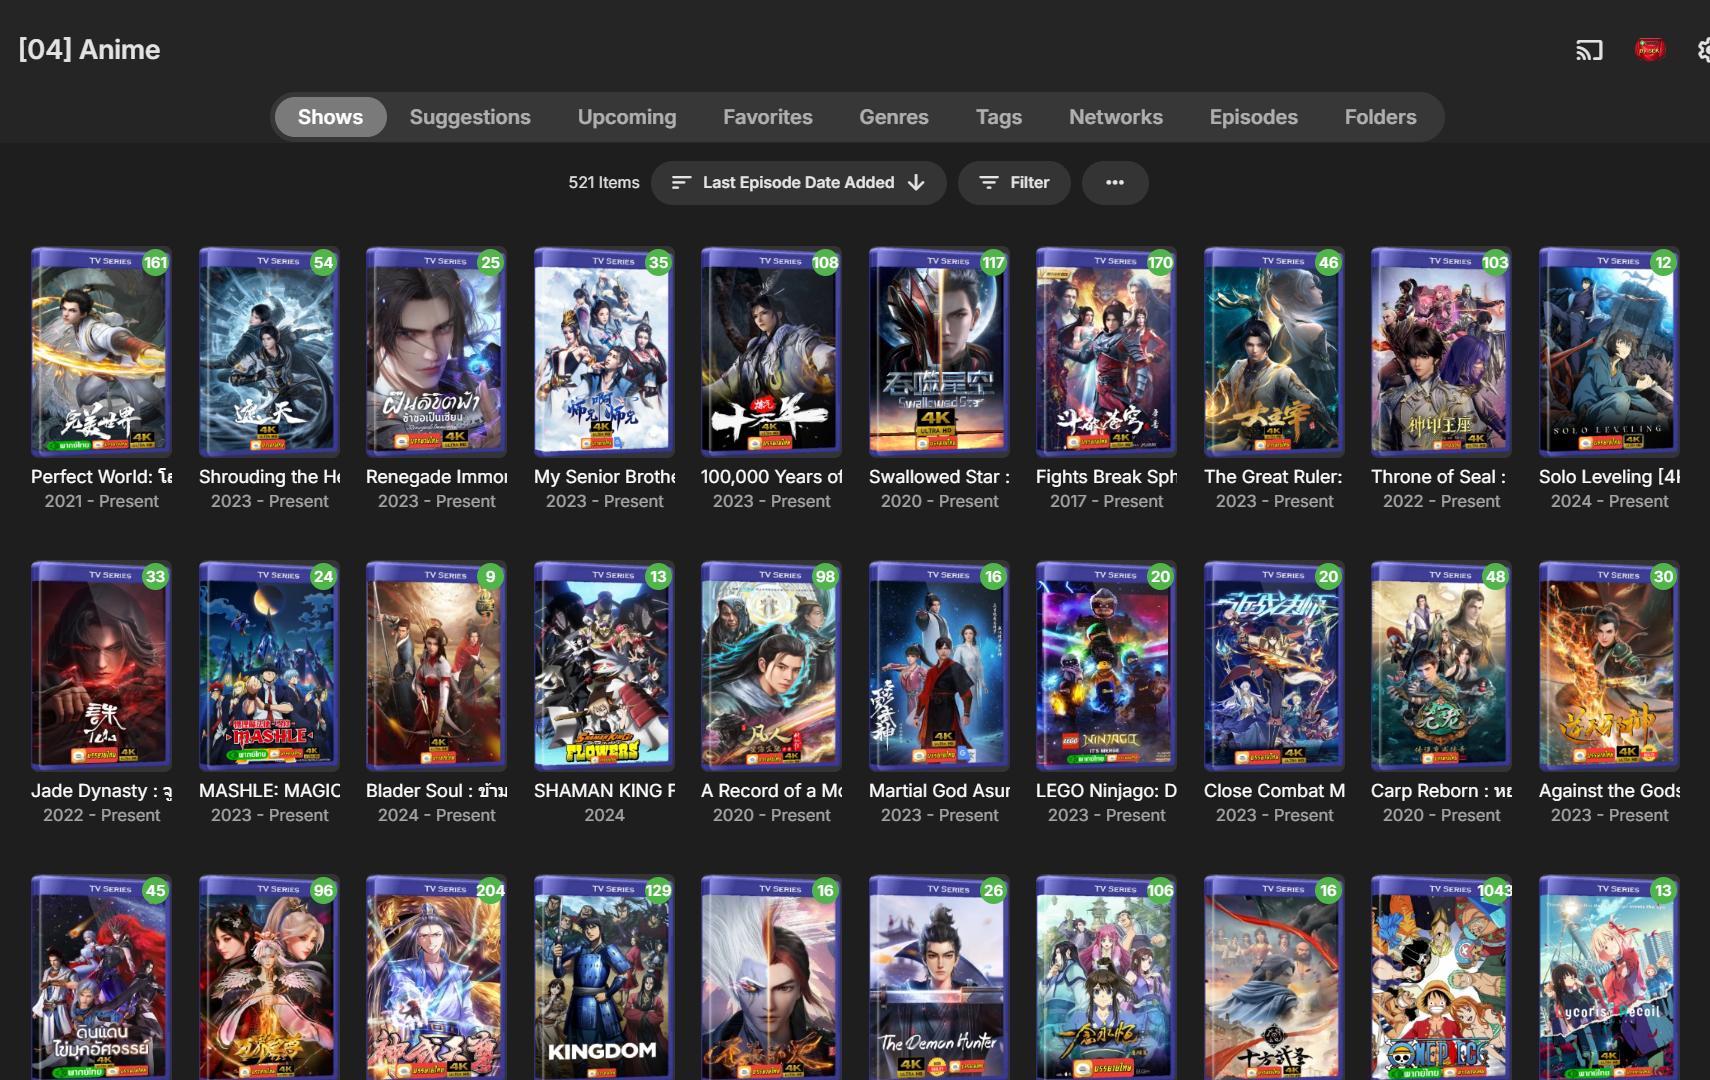Screen dimensions: 1710x1080
Task: Click the 'Swallowed Star :' title text
Action: [939, 477]
